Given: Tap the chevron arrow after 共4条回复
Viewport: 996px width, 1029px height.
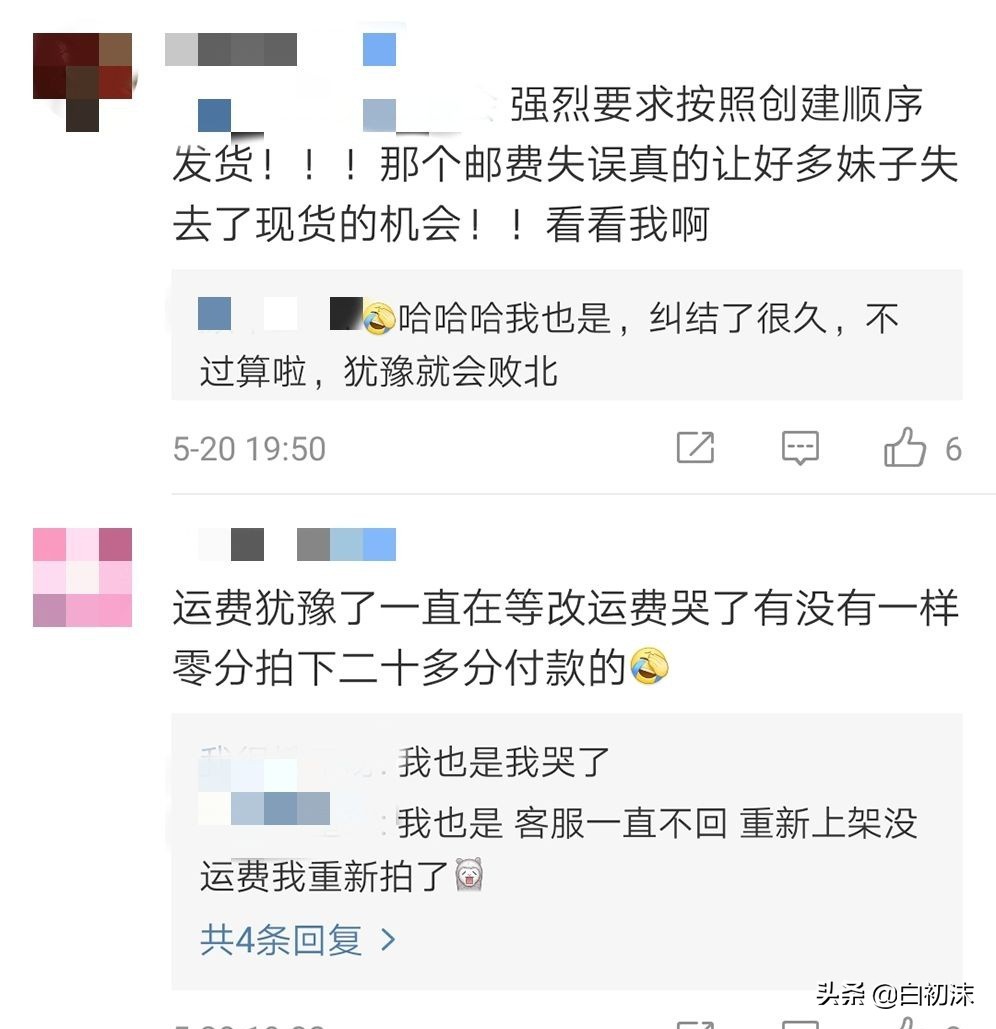Looking at the screenshot, I should tap(388, 940).
